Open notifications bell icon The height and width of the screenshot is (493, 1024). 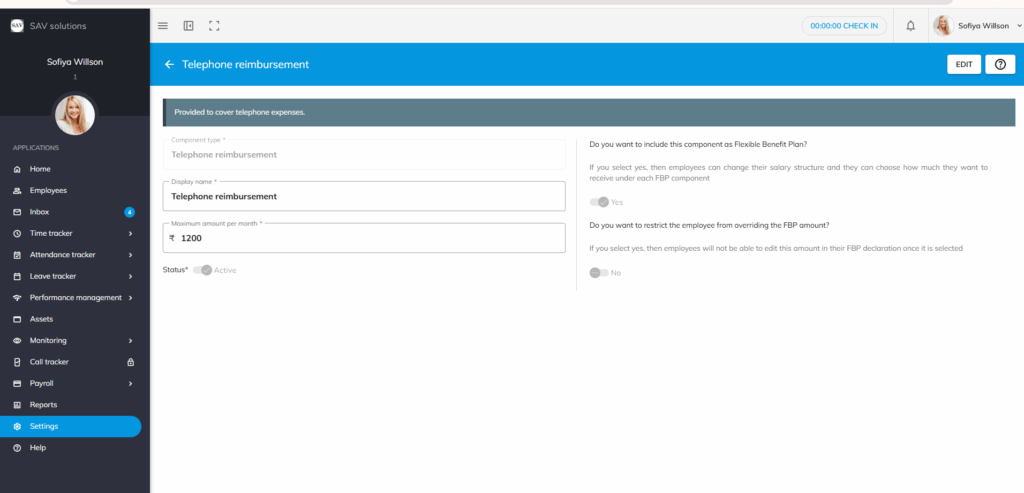(910, 26)
